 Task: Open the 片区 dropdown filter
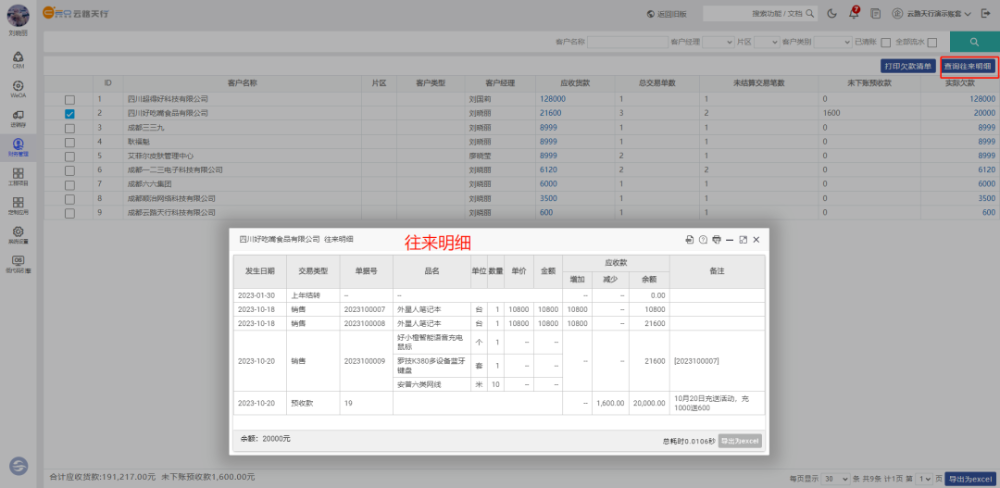(x=767, y=42)
